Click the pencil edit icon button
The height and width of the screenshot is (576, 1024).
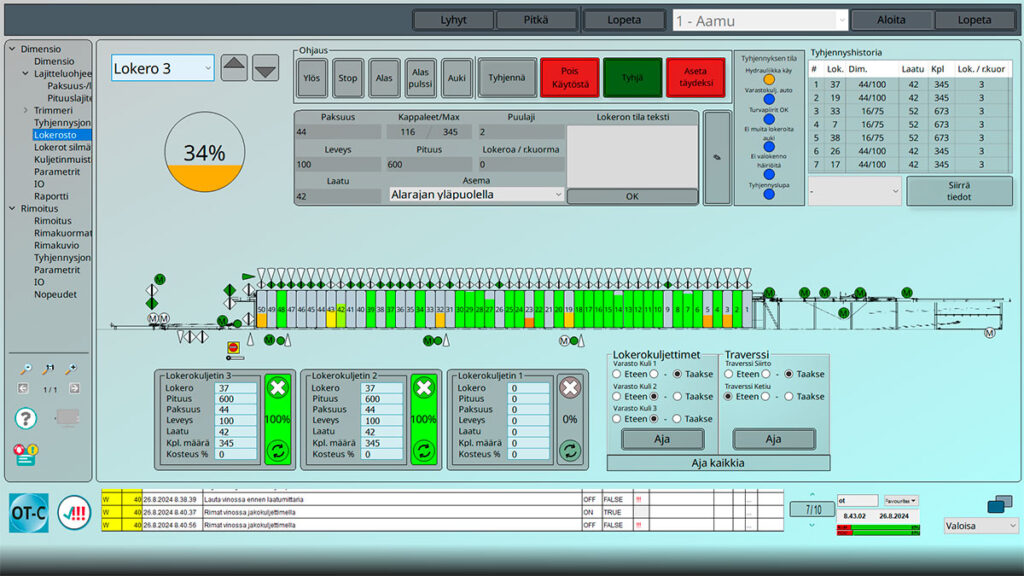(716, 157)
